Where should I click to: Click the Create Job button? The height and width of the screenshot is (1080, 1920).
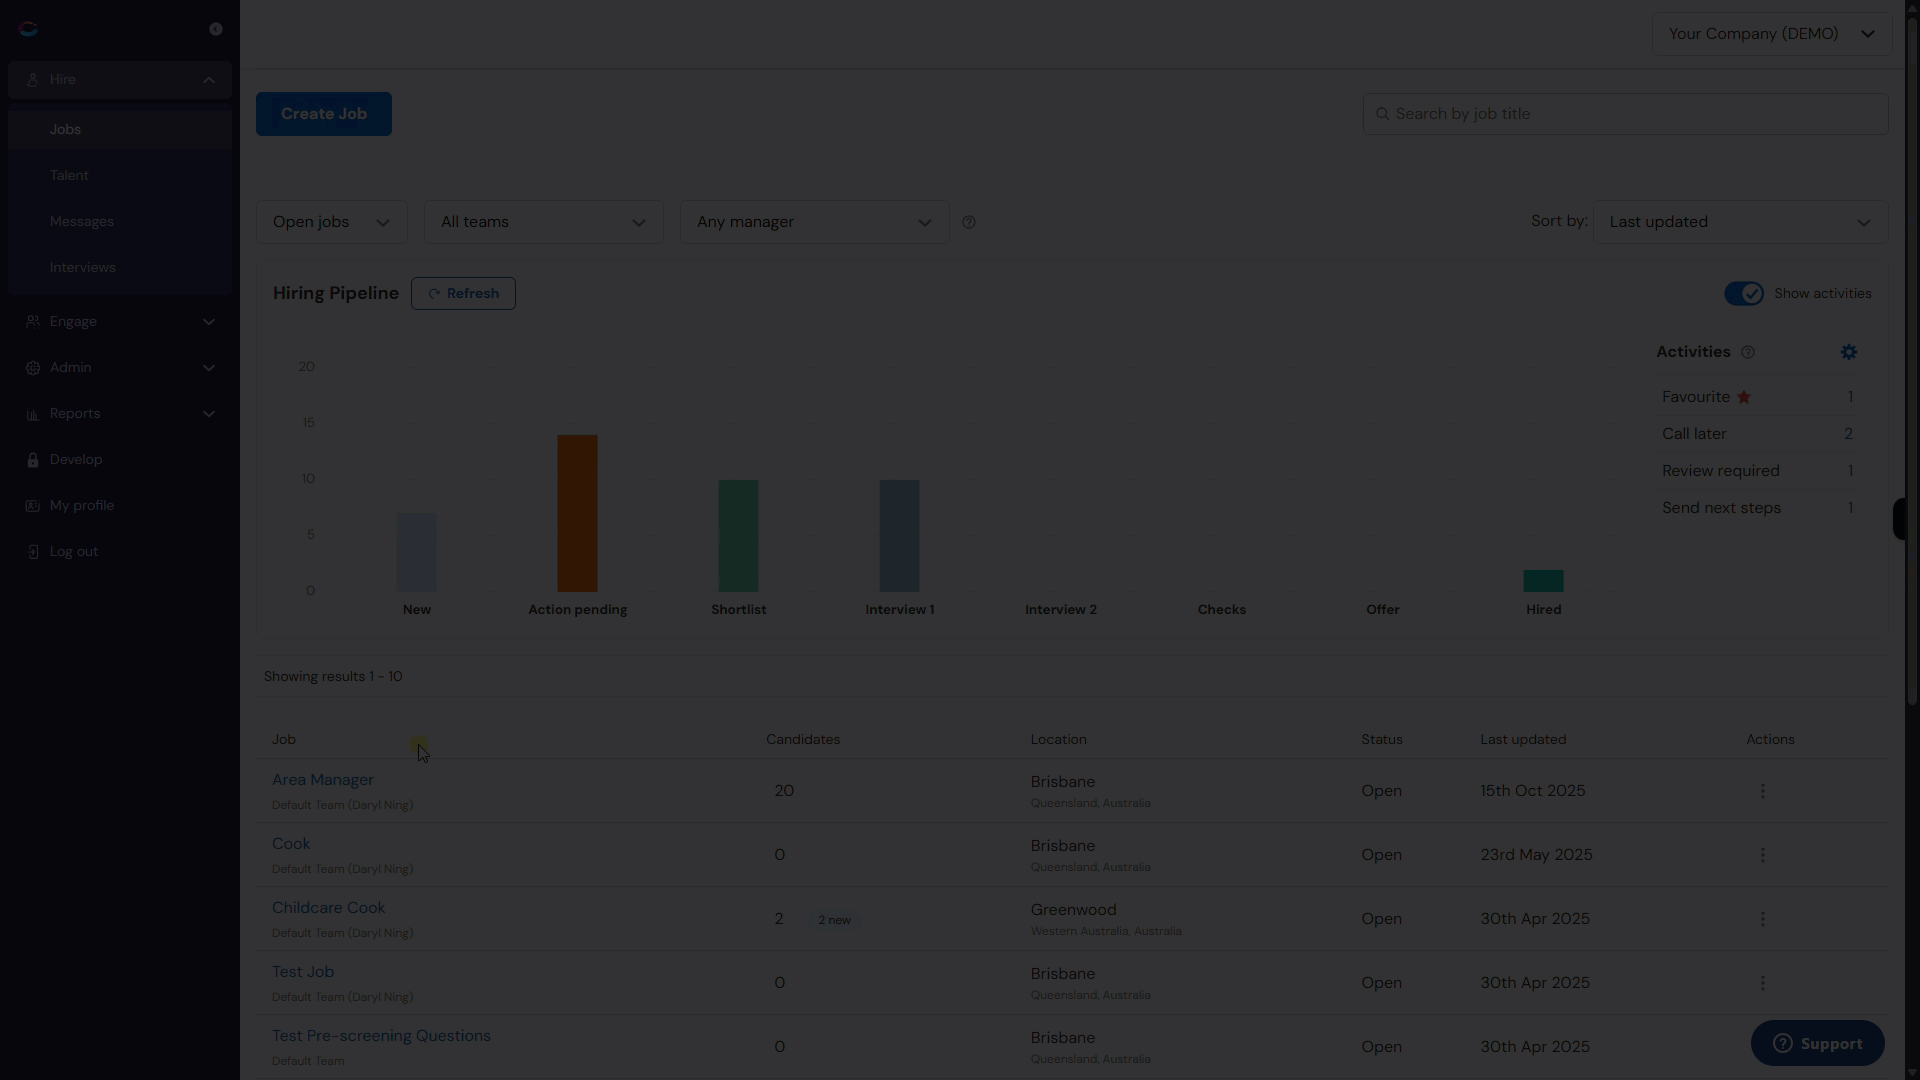(324, 114)
